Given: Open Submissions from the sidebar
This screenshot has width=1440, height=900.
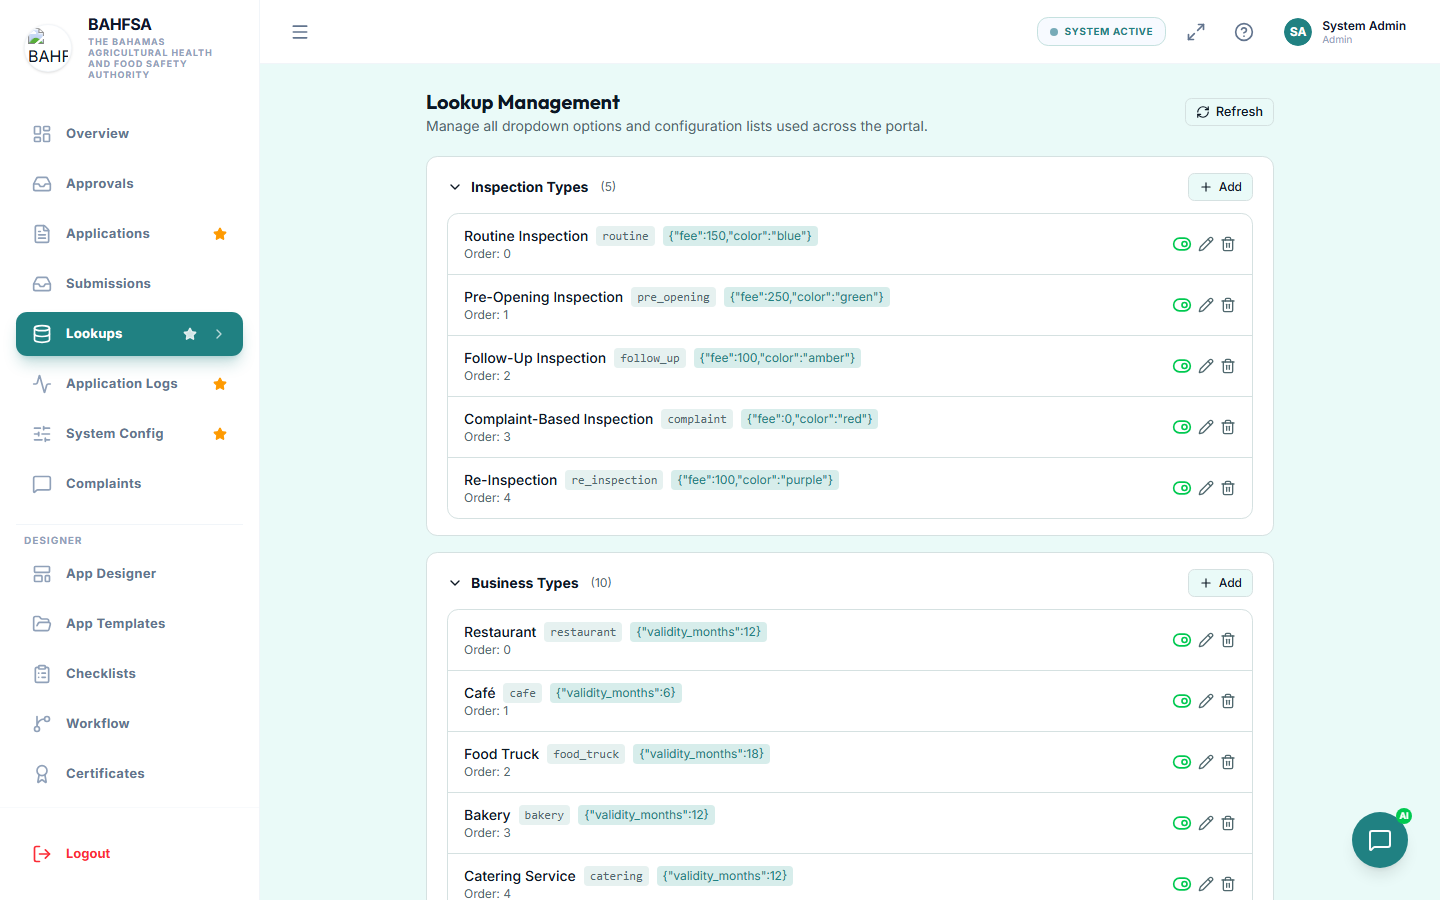Looking at the screenshot, I should (x=130, y=284).
